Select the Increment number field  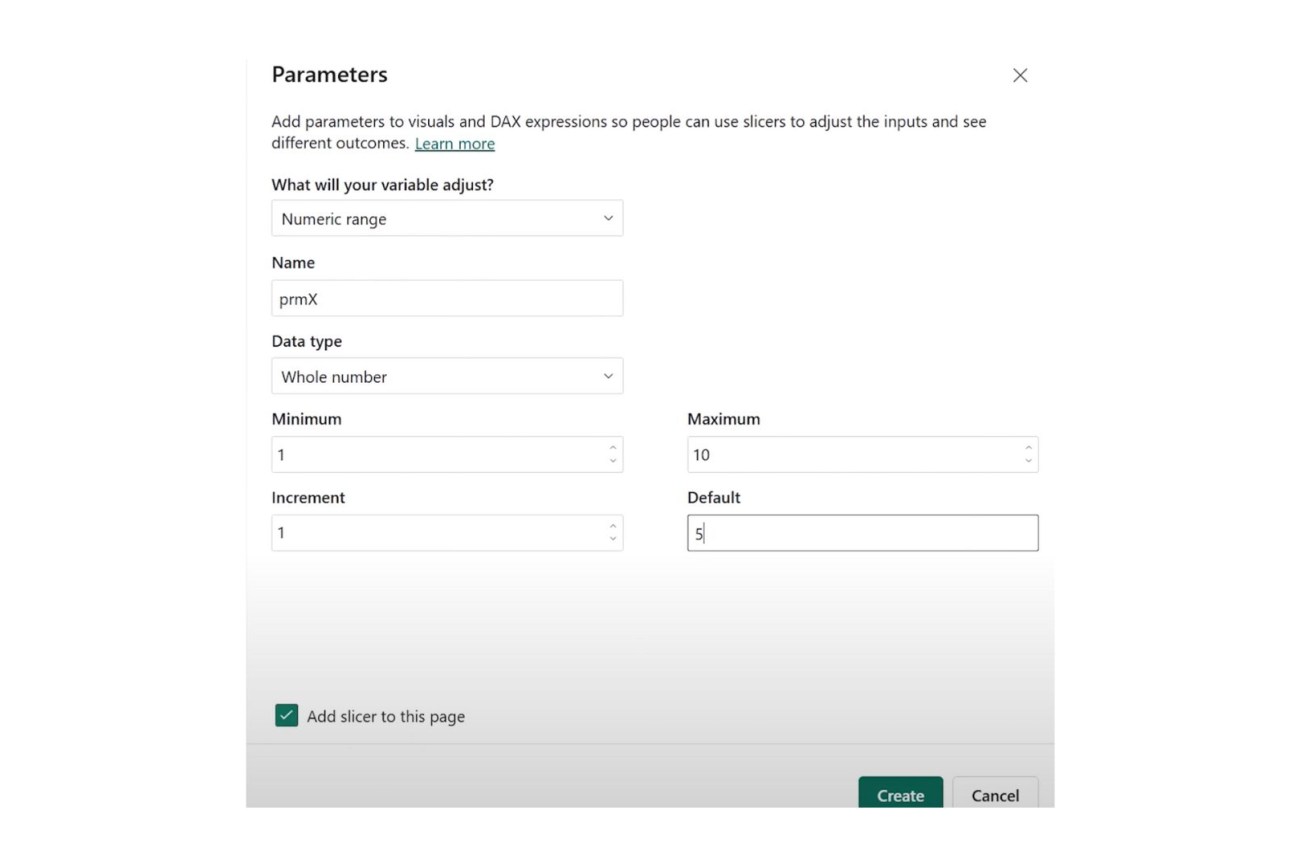click(436, 533)
